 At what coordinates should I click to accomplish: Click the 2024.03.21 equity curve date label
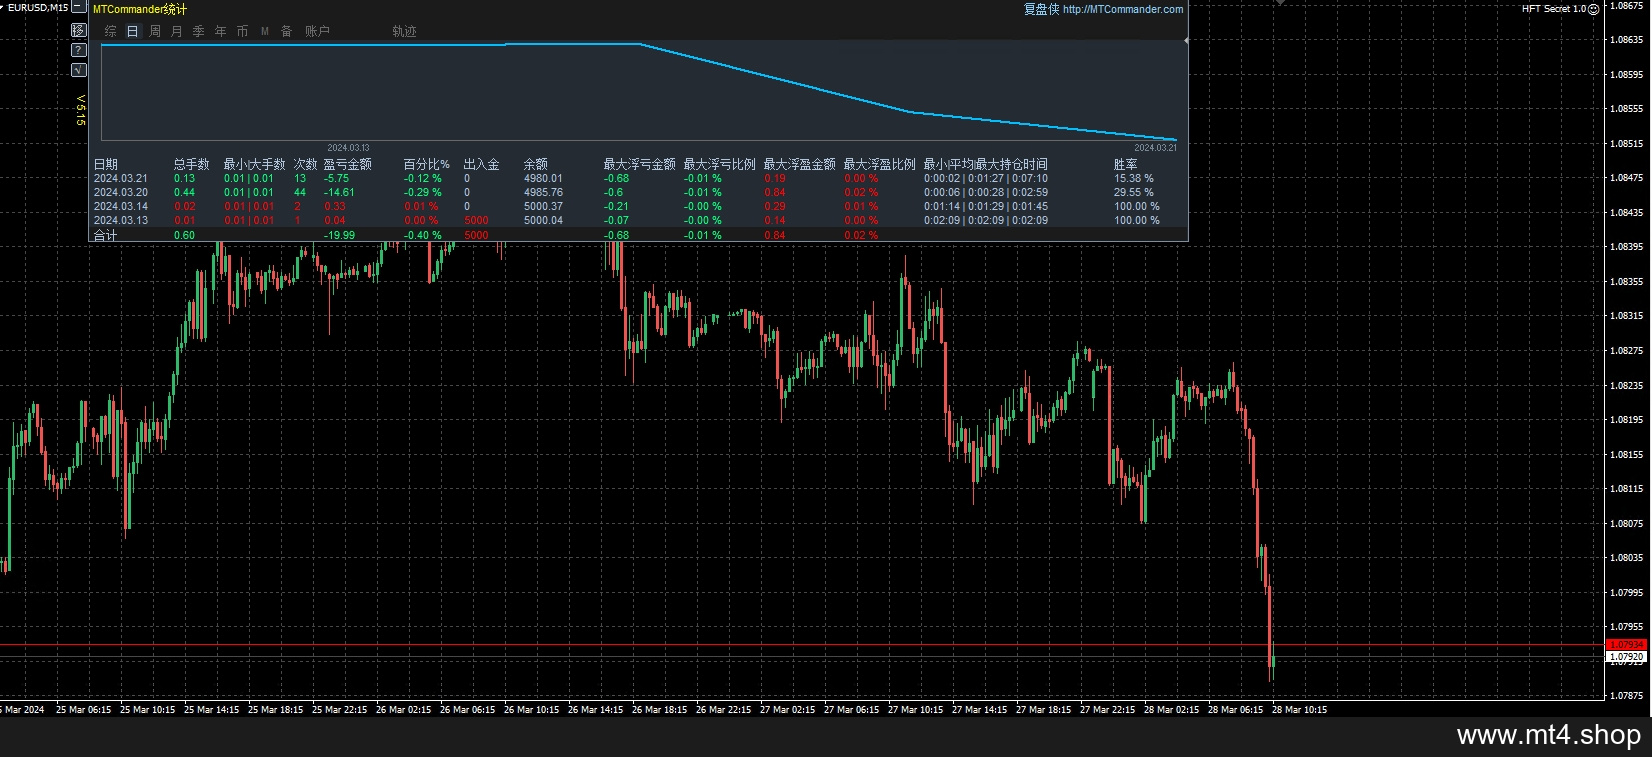coord(1155,148)
